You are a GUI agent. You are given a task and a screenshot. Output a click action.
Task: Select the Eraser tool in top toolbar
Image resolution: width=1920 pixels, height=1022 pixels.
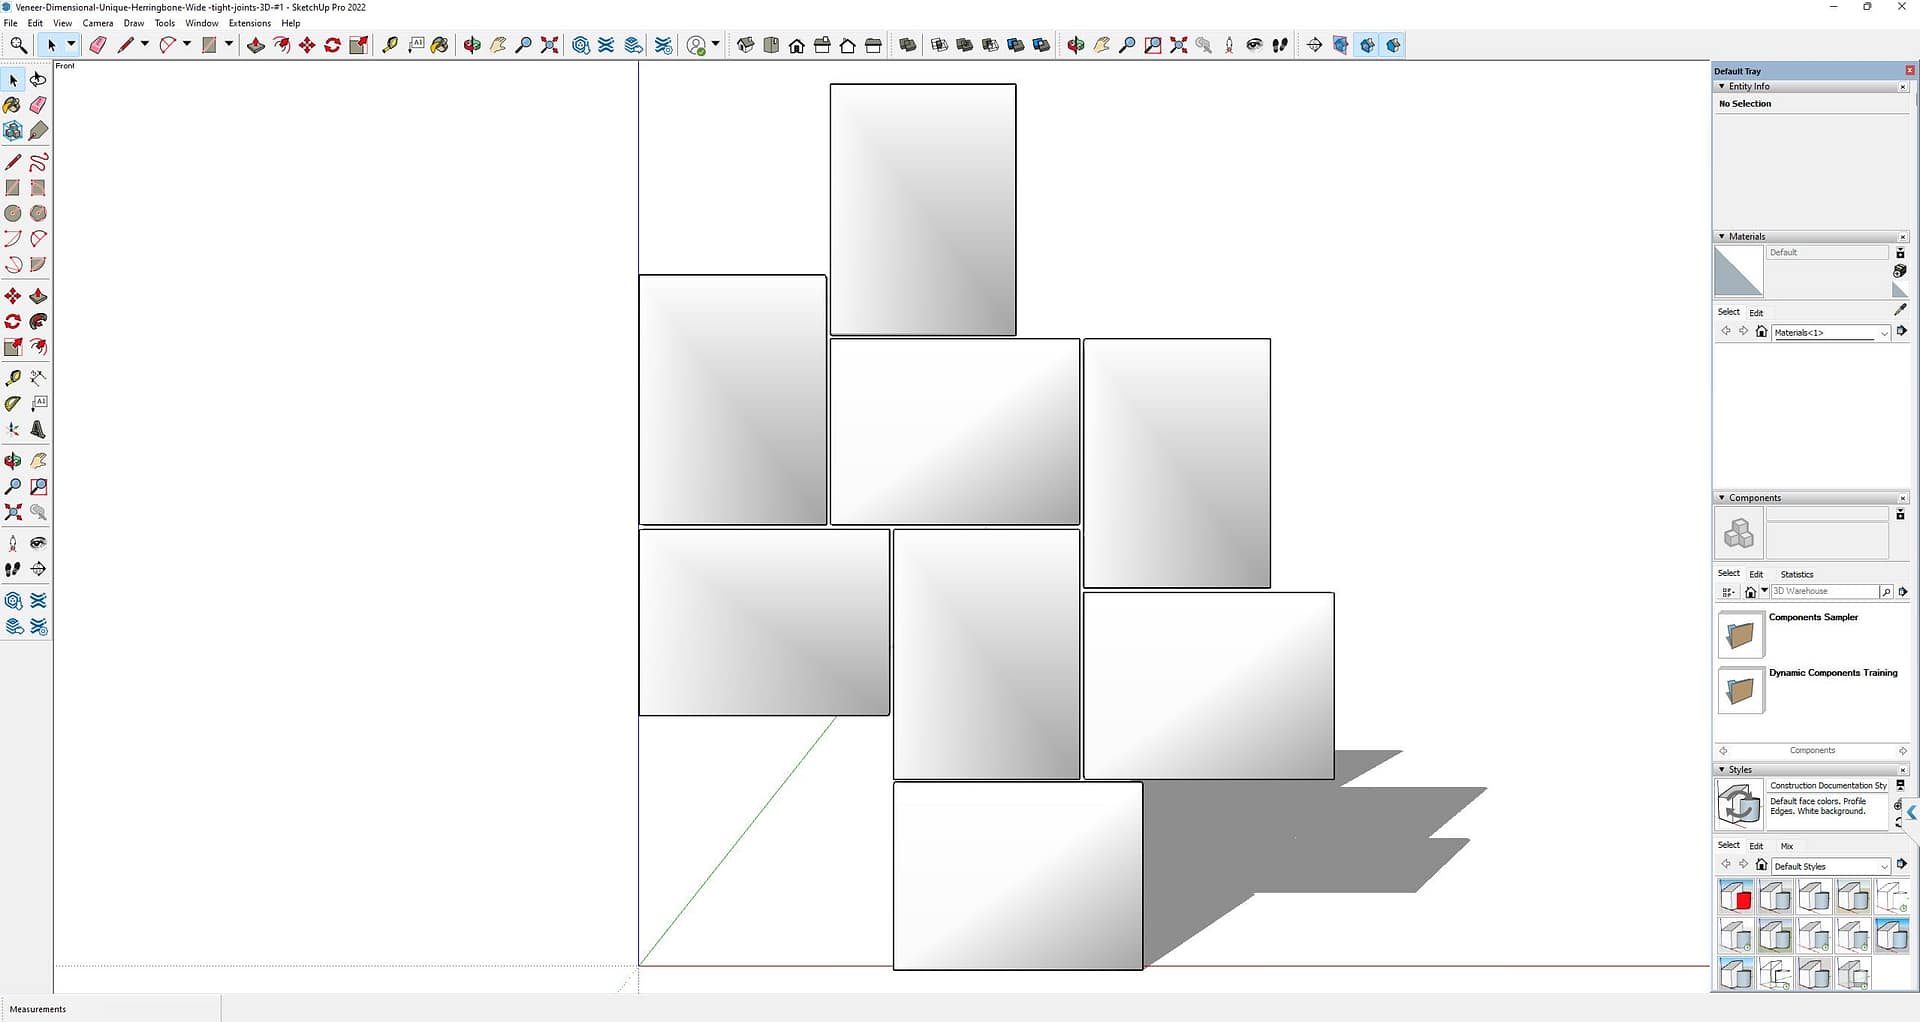(x=98, y=45)
